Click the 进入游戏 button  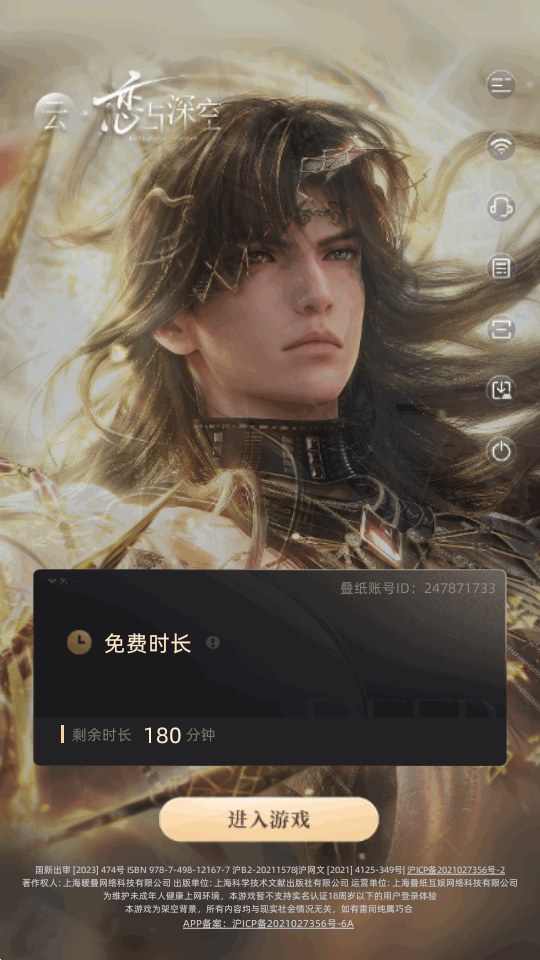[x=269, y=819]
